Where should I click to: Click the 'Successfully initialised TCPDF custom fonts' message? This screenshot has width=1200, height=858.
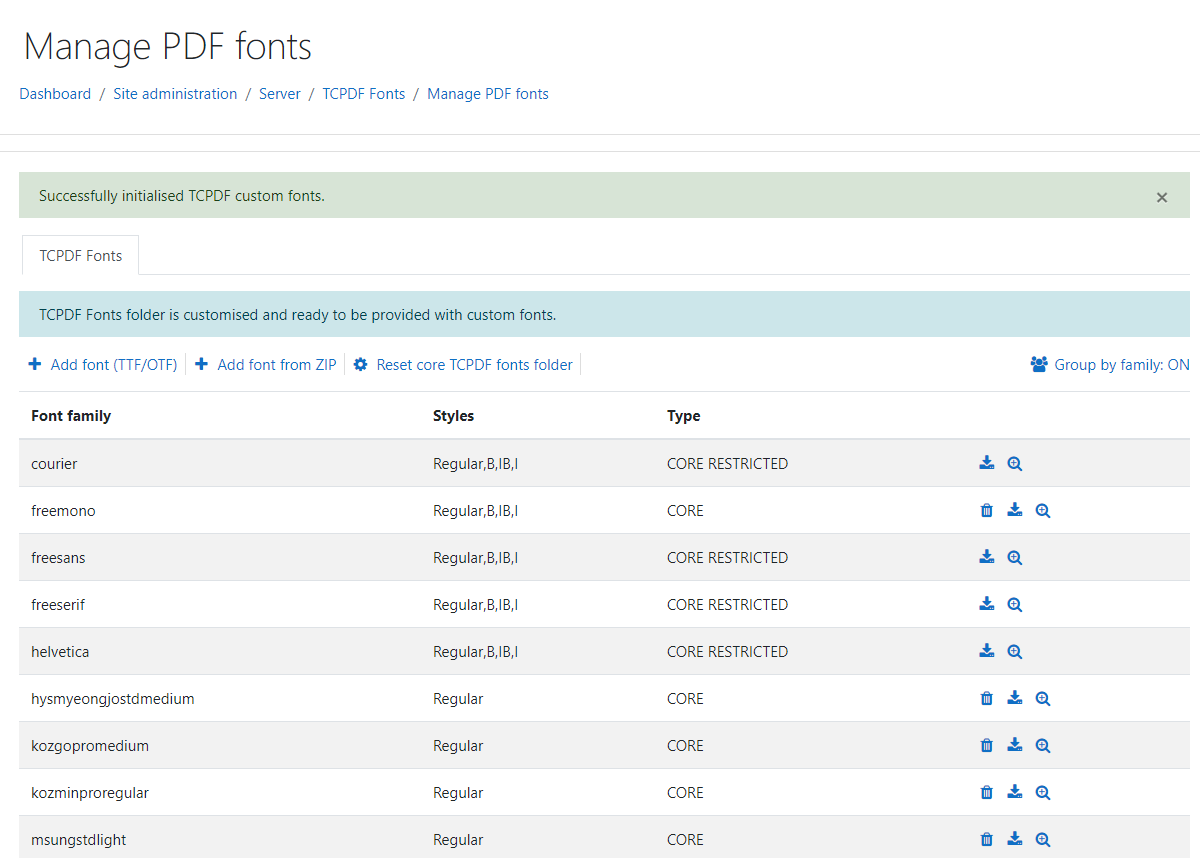coord(182,196)
